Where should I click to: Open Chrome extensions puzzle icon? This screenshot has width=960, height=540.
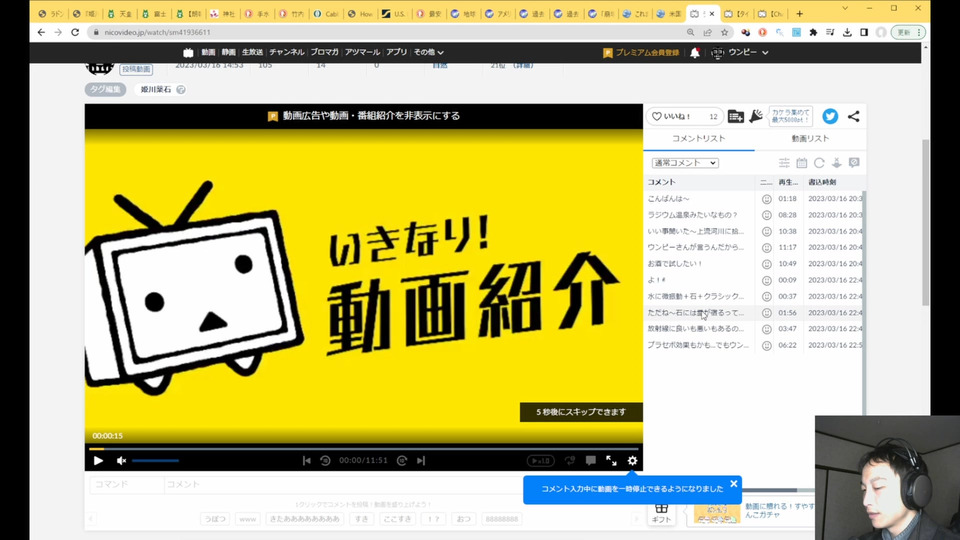coord(812,32)
